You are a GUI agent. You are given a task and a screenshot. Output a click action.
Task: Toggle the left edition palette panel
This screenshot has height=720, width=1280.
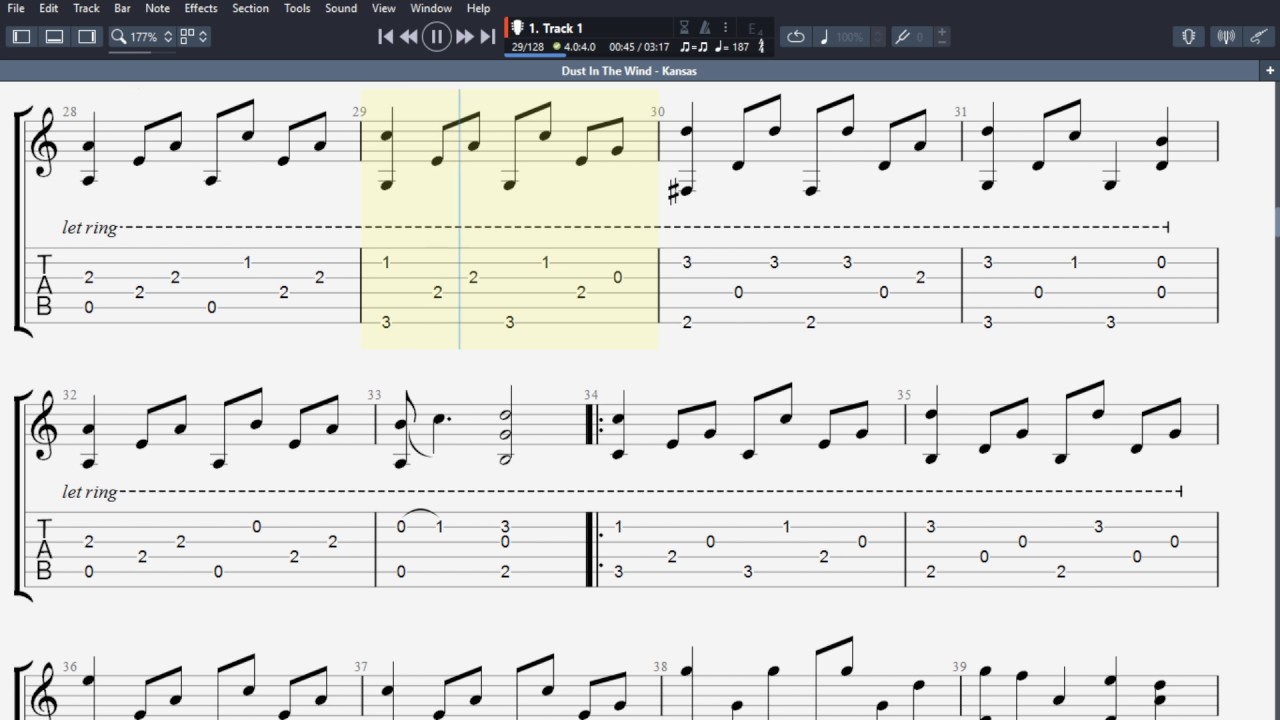pyautogui.click(x=22, y=37)
